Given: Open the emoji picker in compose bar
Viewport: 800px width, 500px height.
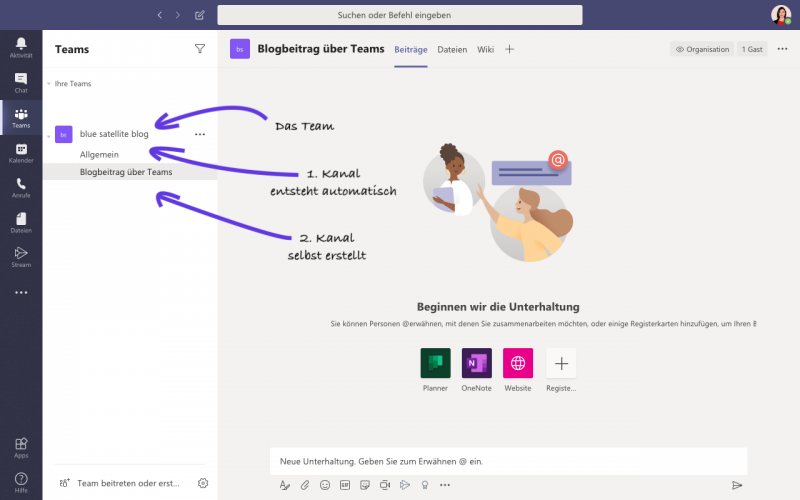Looking at the screenshot, I should 325,485.
